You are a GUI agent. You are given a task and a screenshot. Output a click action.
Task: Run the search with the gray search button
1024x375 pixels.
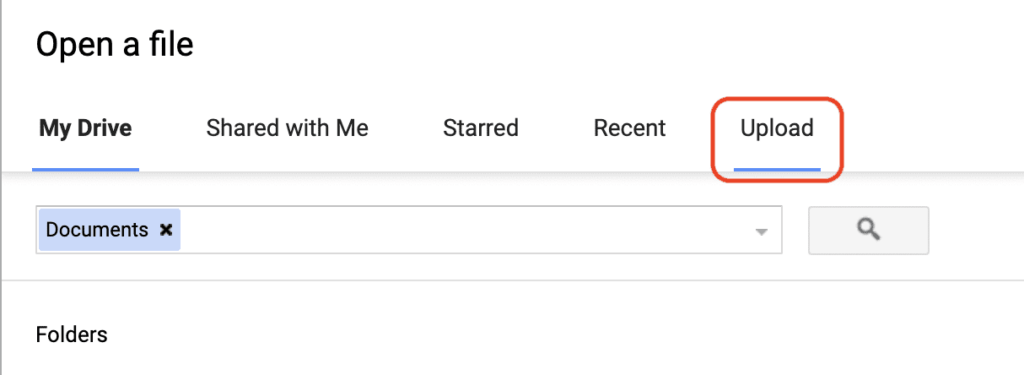[869, 230]
